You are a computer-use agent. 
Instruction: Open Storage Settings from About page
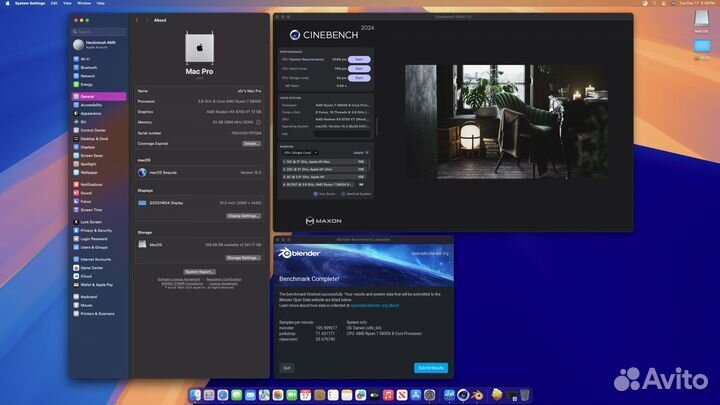point(243,258)
